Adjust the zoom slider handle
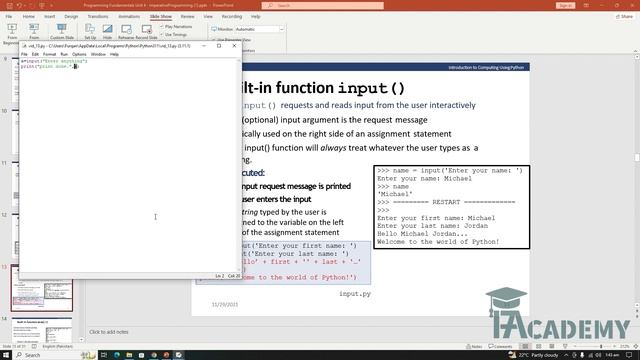The height and width of the screenshot is (360, 640). [601, 346]
